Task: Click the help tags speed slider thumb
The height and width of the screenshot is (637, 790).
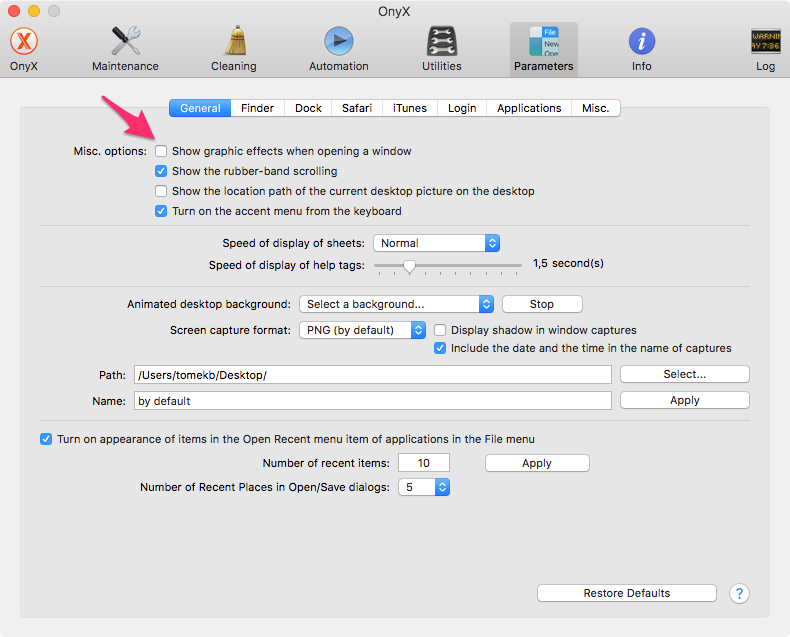Action: pos(410,267)
